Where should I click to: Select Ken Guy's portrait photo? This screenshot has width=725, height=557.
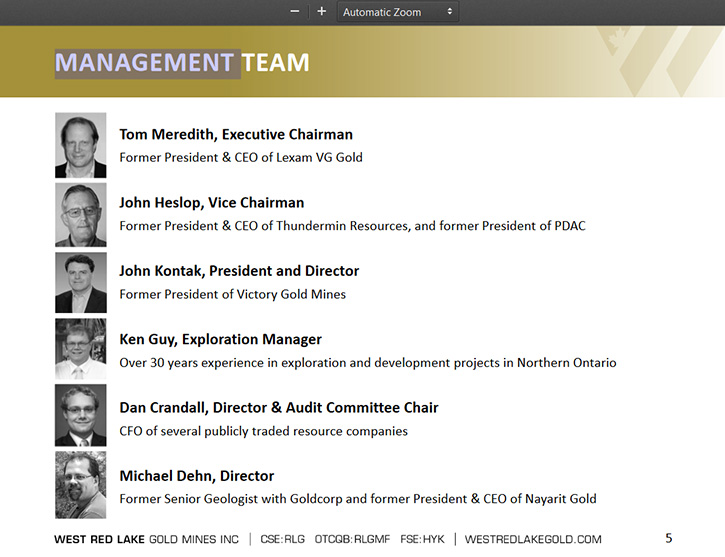click(x=80, y=349)
